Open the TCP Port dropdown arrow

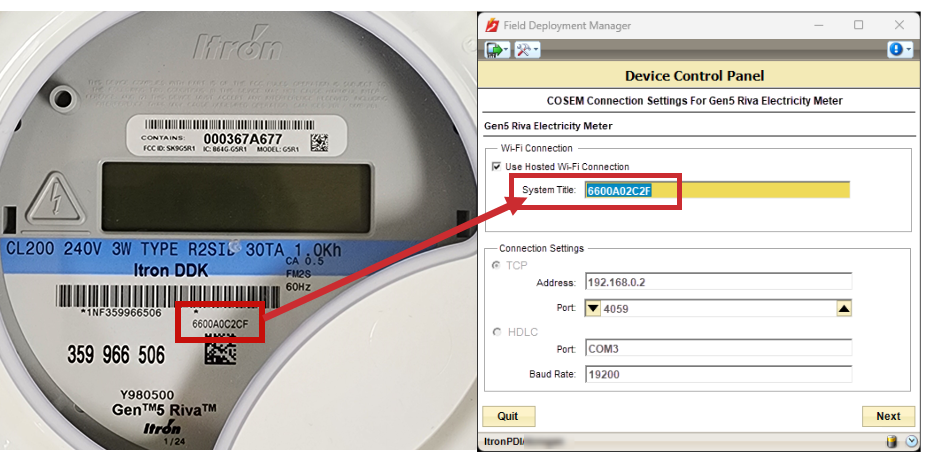coord(593,308)
